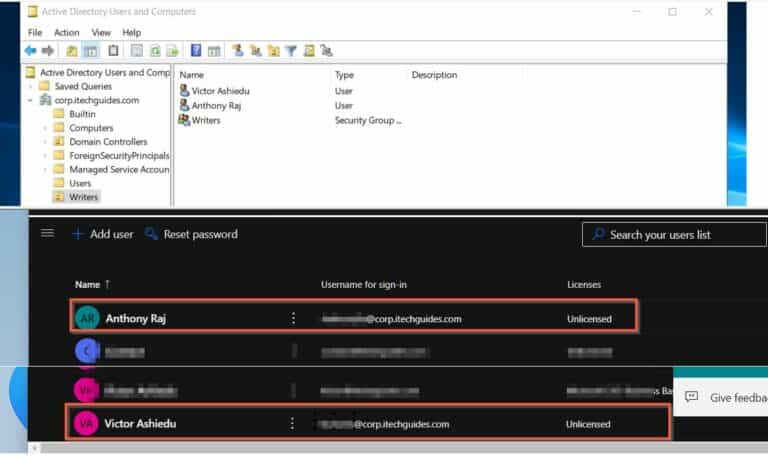This screenshot has height=457, width=768.
Task: Click the Licenses column header
Action: [x=584, y=285]
